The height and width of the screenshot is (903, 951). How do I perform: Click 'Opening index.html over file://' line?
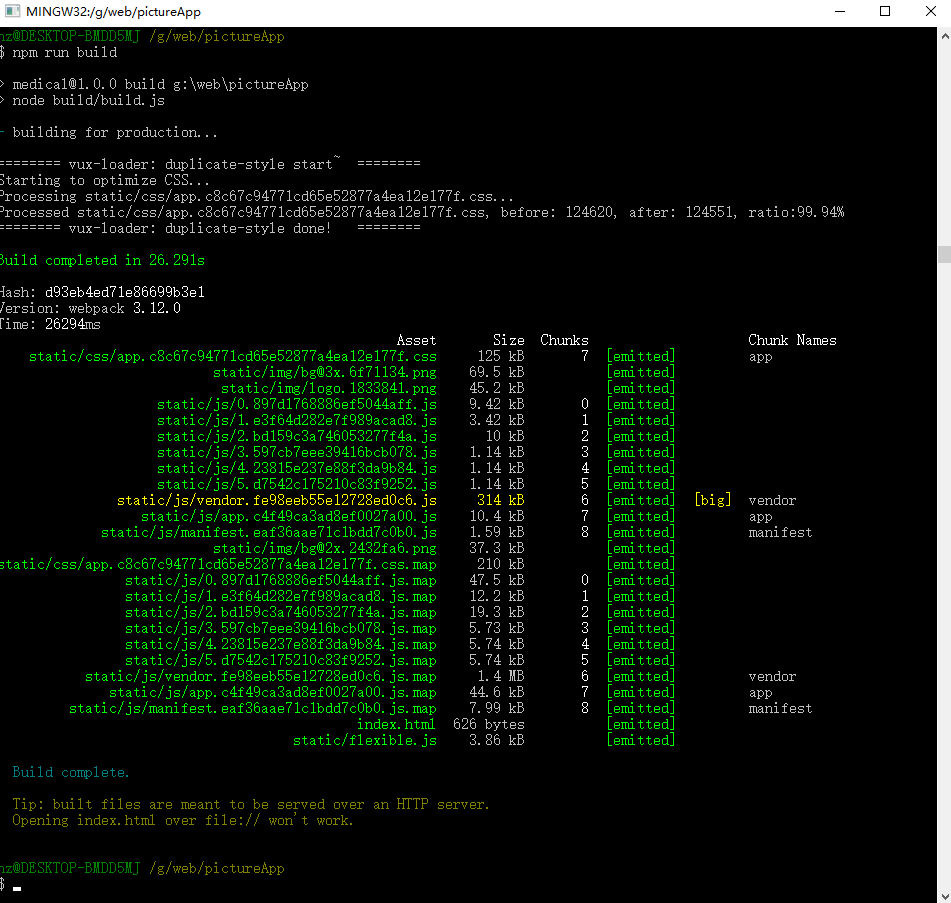click(x=183, y=821)
